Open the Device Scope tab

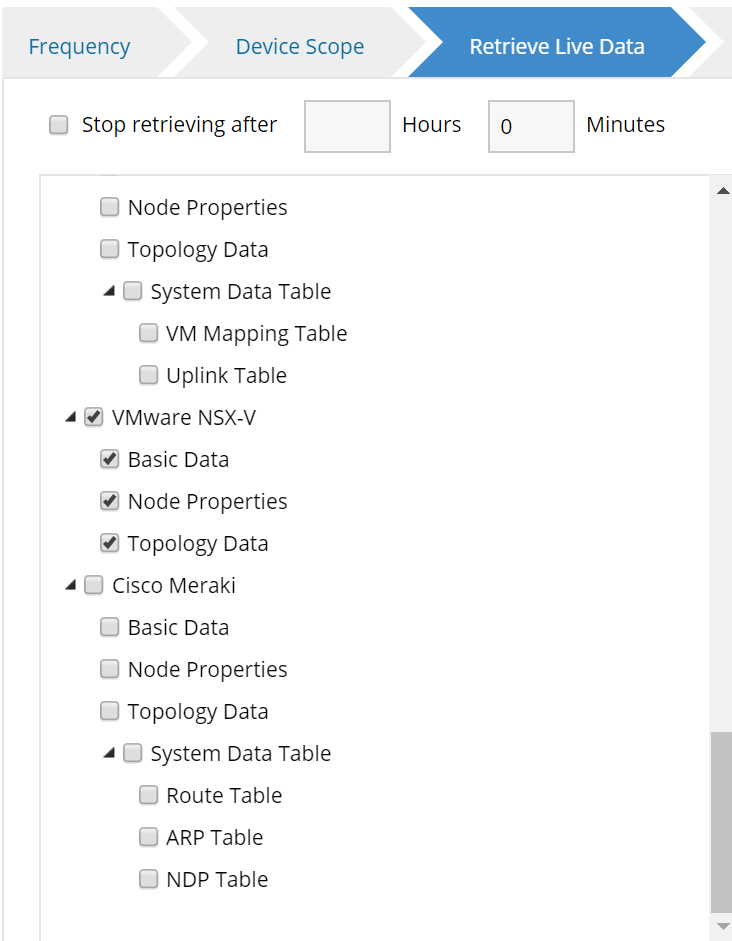299,46
